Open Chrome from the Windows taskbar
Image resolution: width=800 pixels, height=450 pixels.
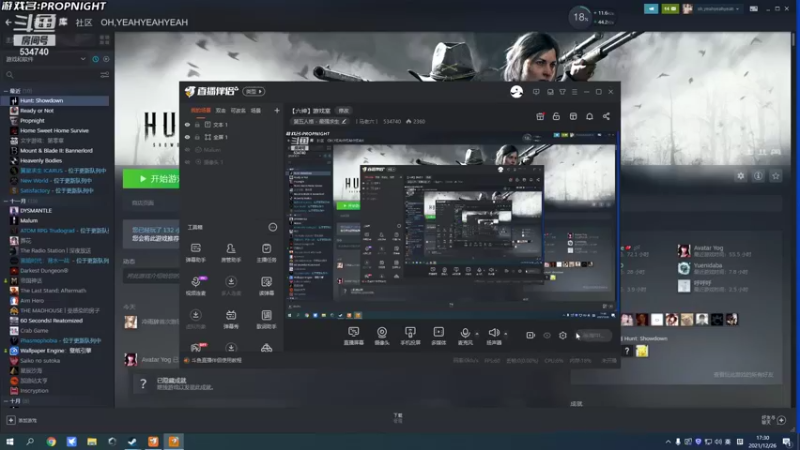51,442
